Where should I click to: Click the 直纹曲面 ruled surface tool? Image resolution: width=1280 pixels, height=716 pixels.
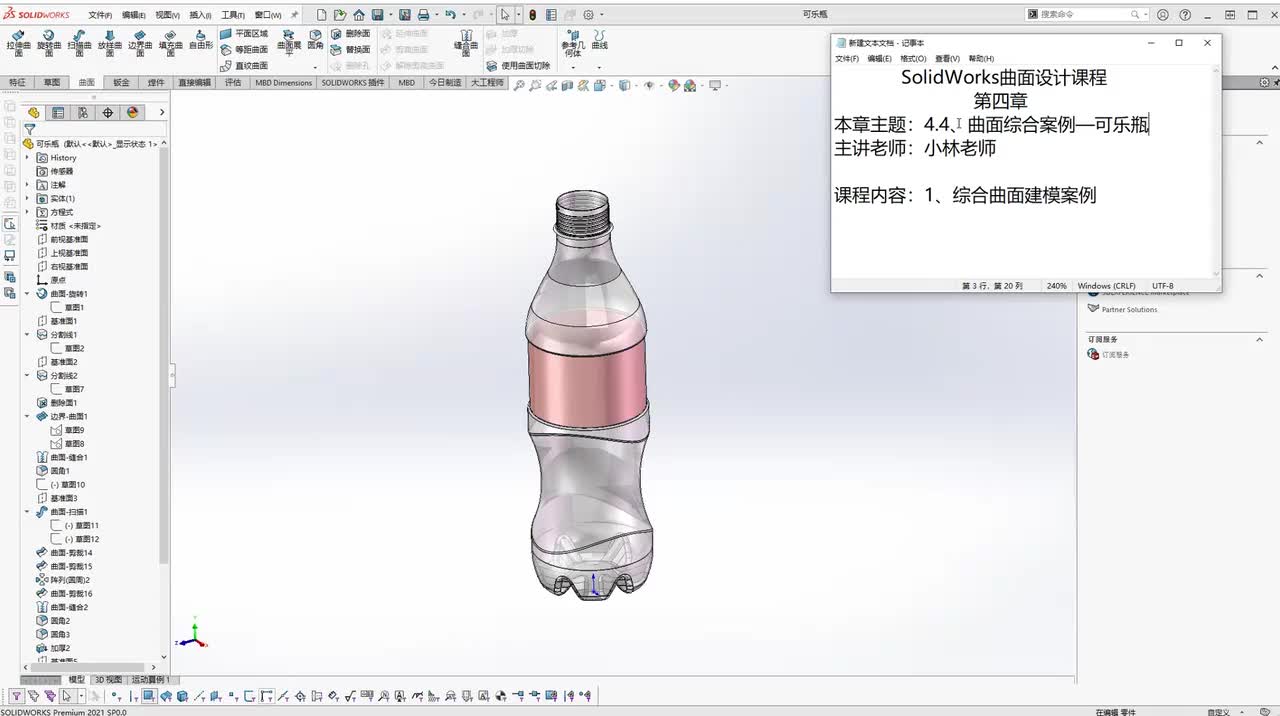(244, 65)
